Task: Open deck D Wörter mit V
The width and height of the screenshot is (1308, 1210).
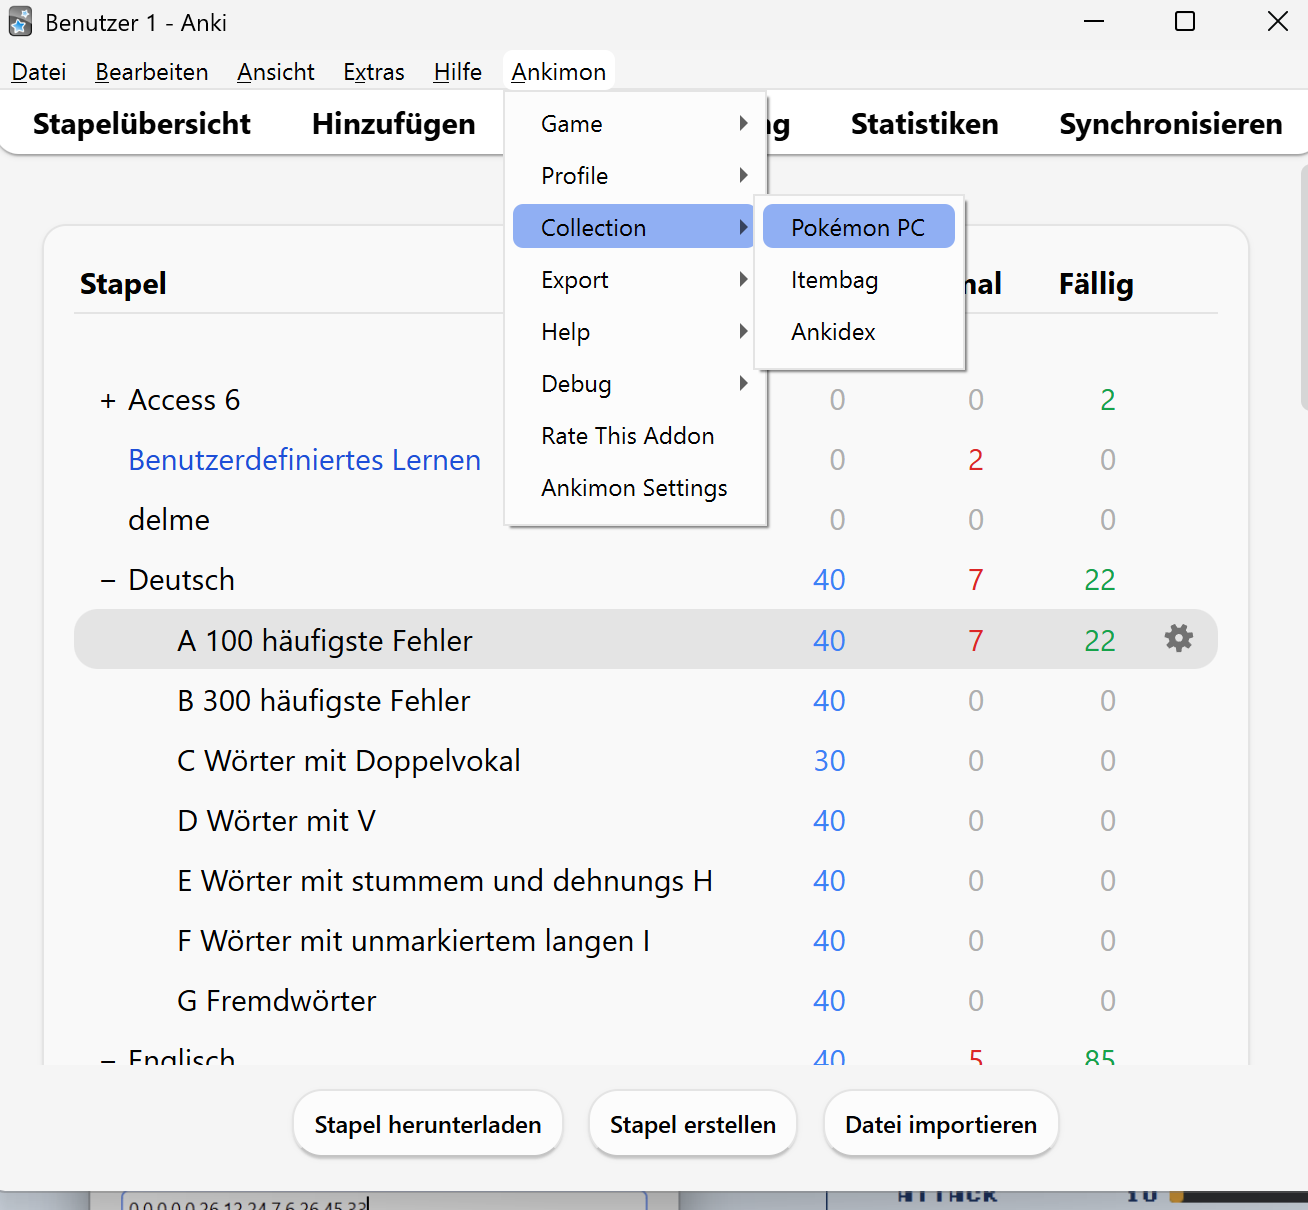Action: 277,821
